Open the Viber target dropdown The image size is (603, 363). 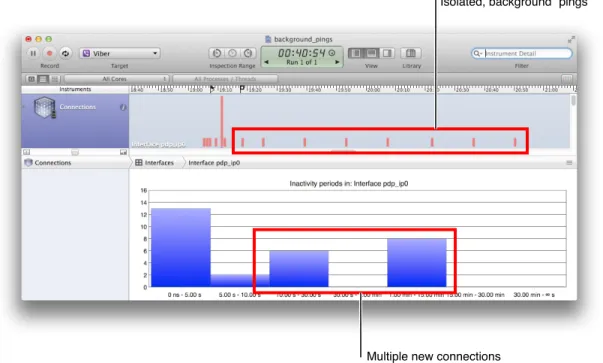coord(120,53)
